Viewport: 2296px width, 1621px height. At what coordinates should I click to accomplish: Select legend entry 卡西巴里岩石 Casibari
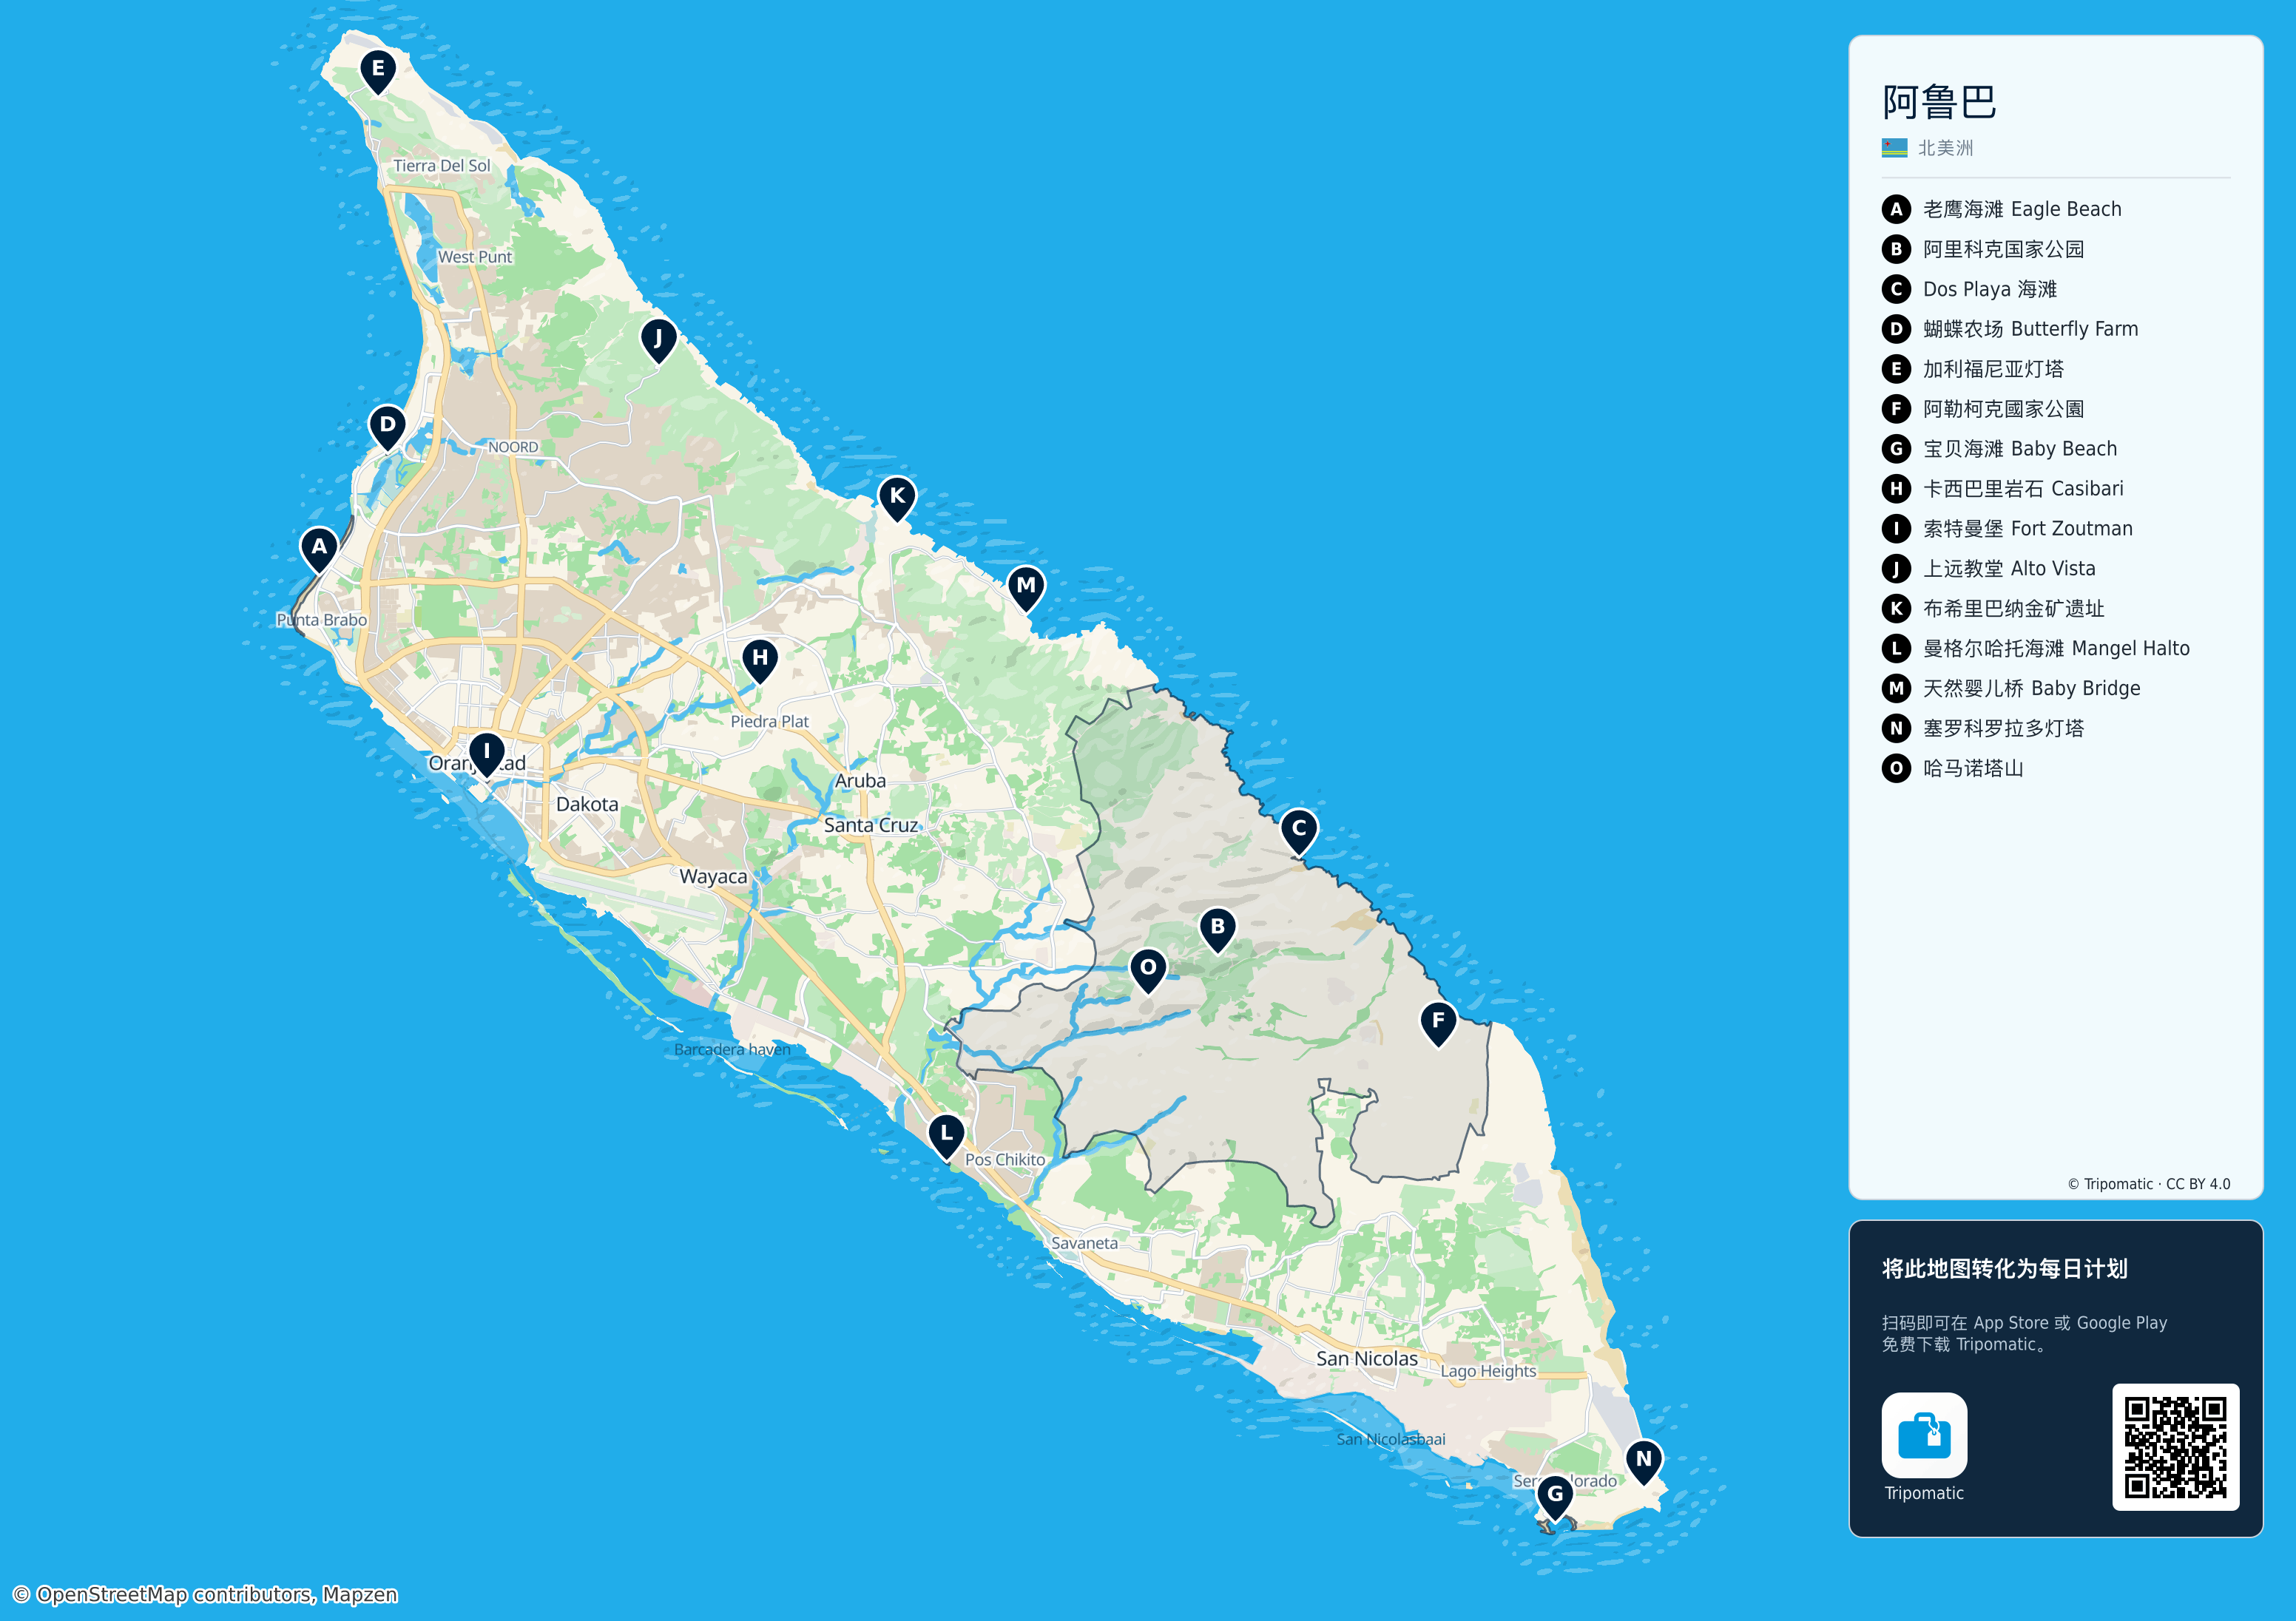tap(2002, 489)
